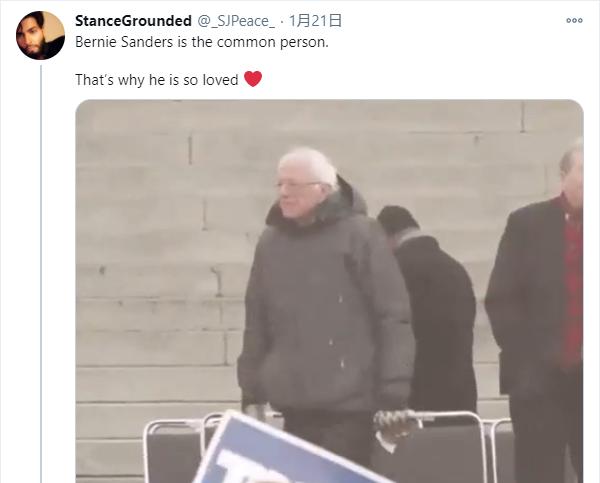This screenshot has width=600, height=483.
Task: Play the embedded video thumbnail
Action: [329, 291]
